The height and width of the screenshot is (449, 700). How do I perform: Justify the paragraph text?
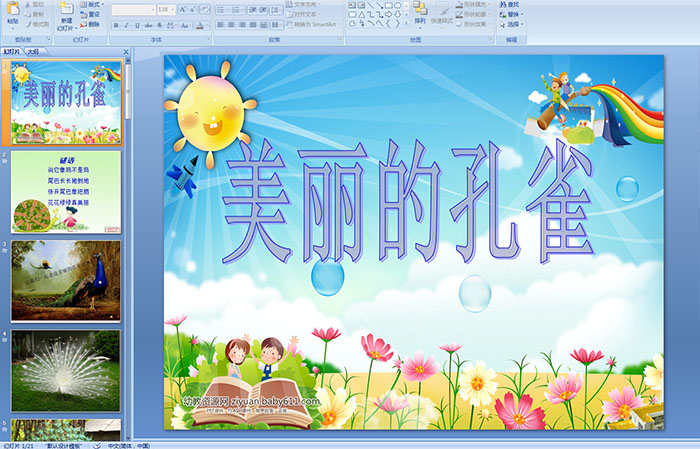(x=253, y=25)
